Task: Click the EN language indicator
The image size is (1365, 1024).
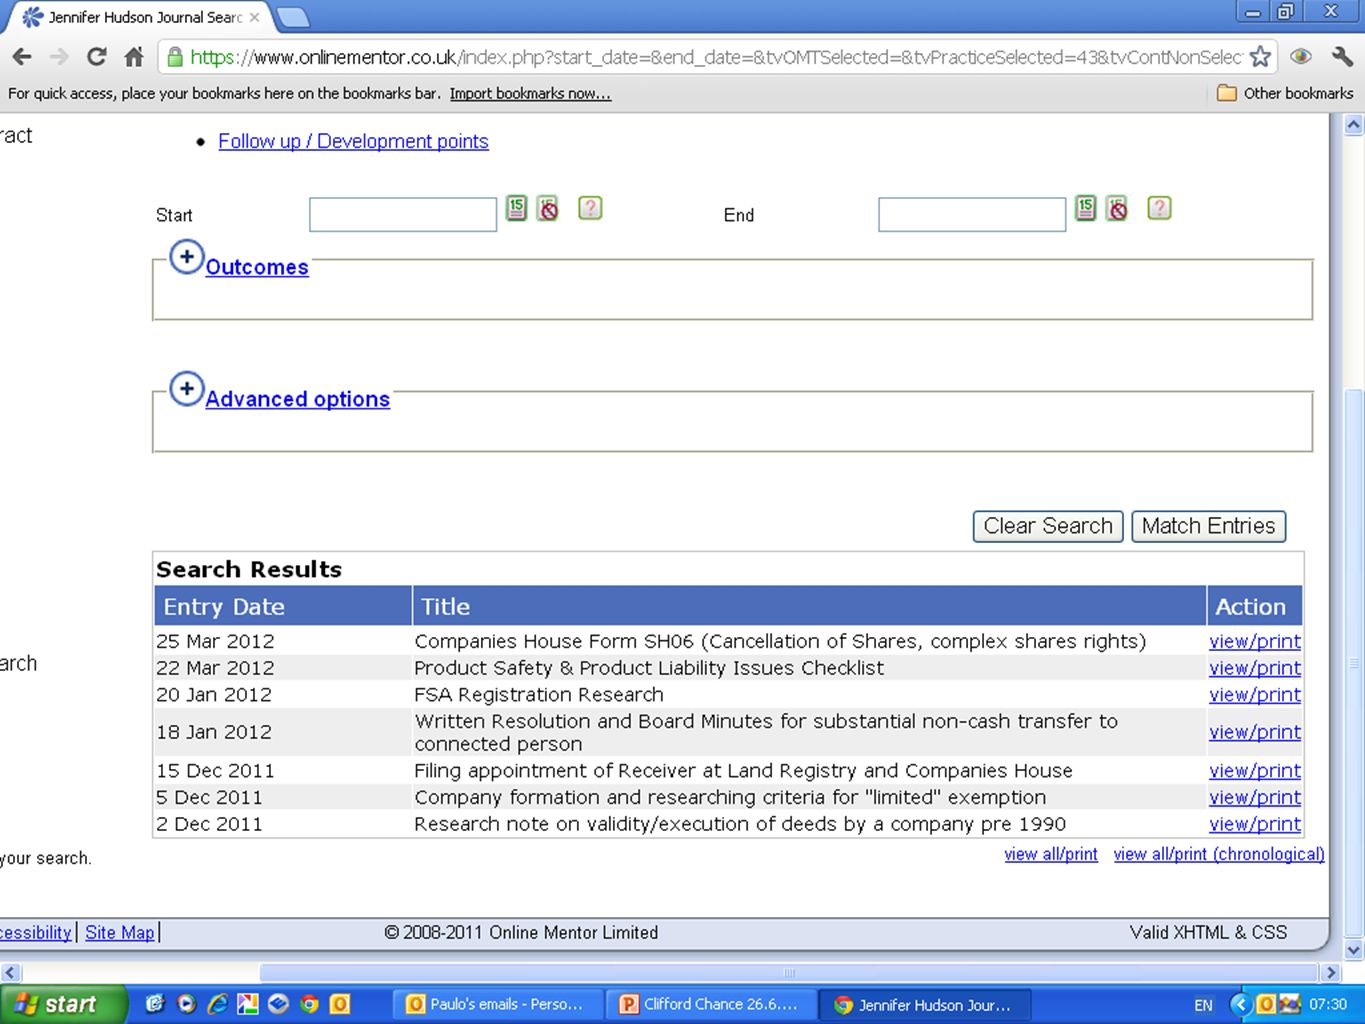Action: coord(1203,1005)
